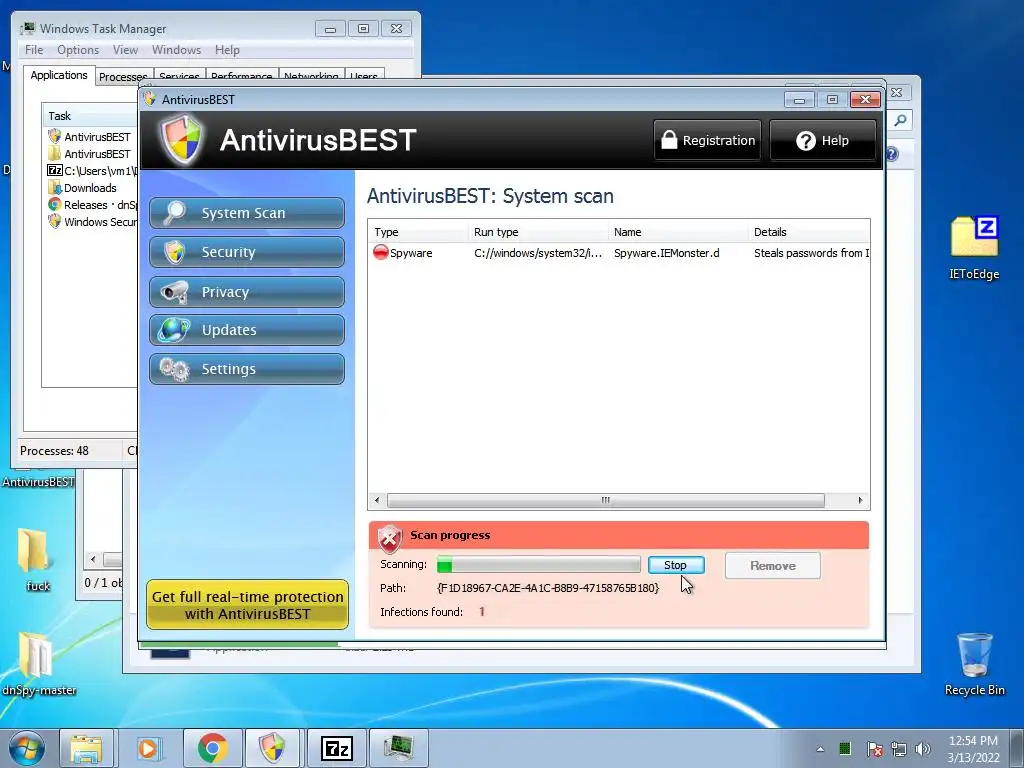Select the Recycle Bin desktop icon

(974, 664)
